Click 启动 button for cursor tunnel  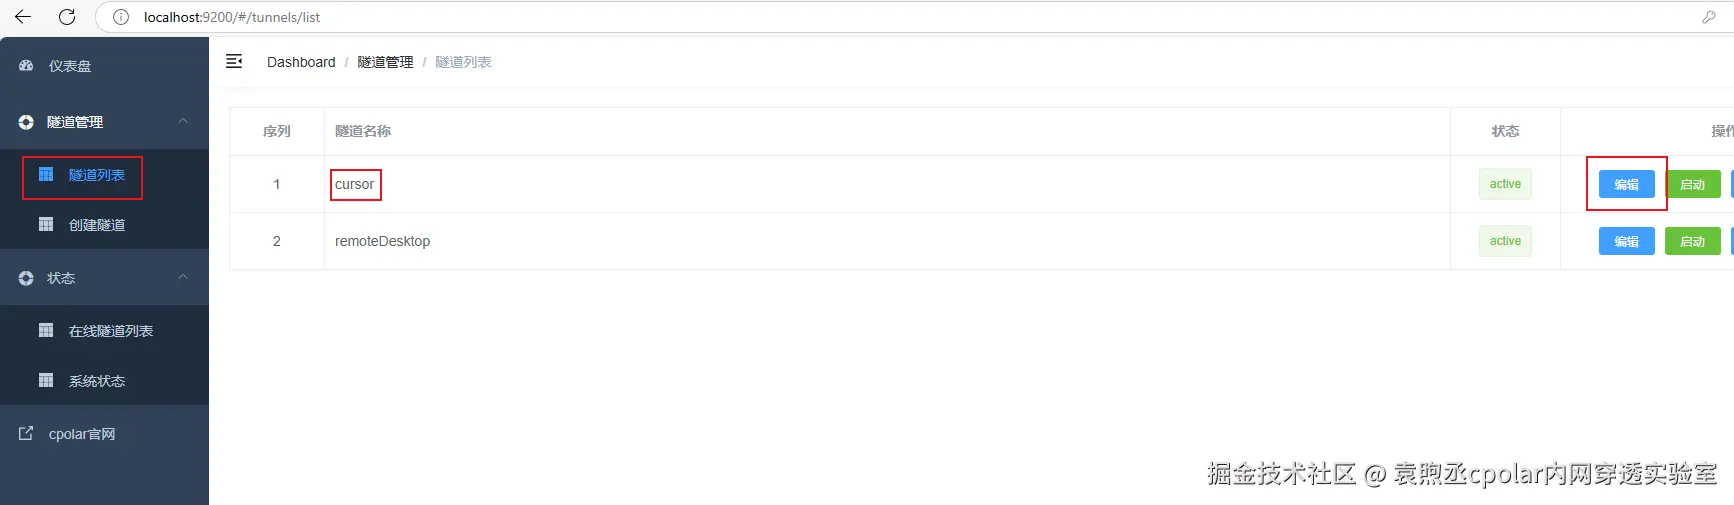click(1692, 184)
